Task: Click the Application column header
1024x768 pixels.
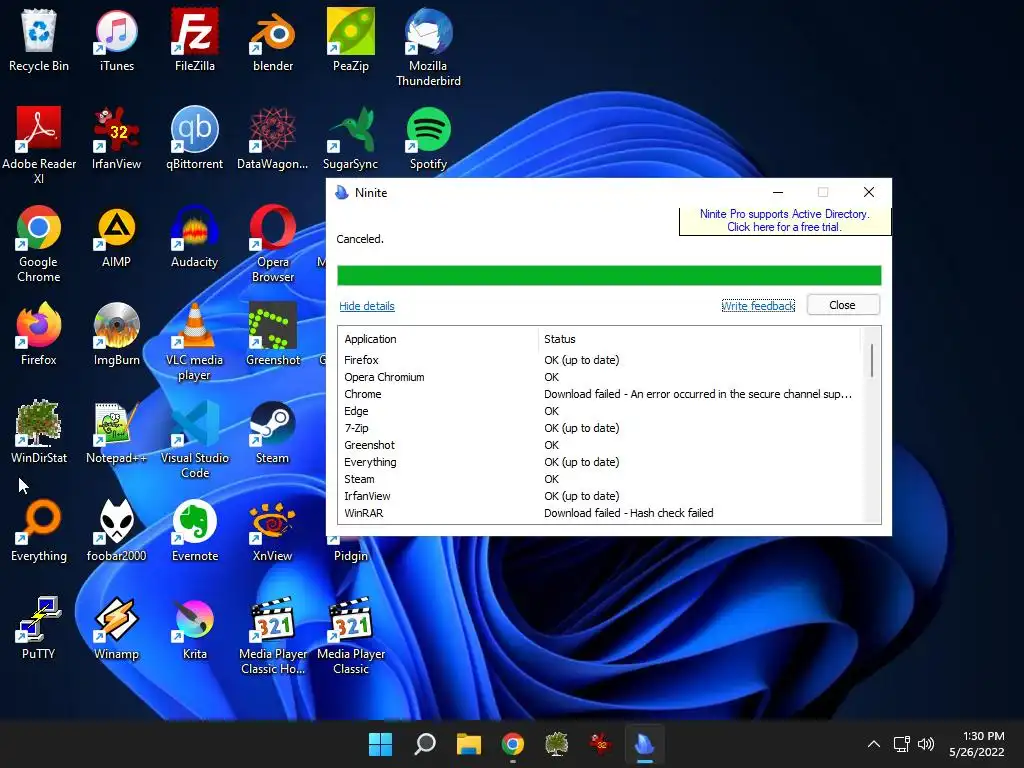Action: 438,339
